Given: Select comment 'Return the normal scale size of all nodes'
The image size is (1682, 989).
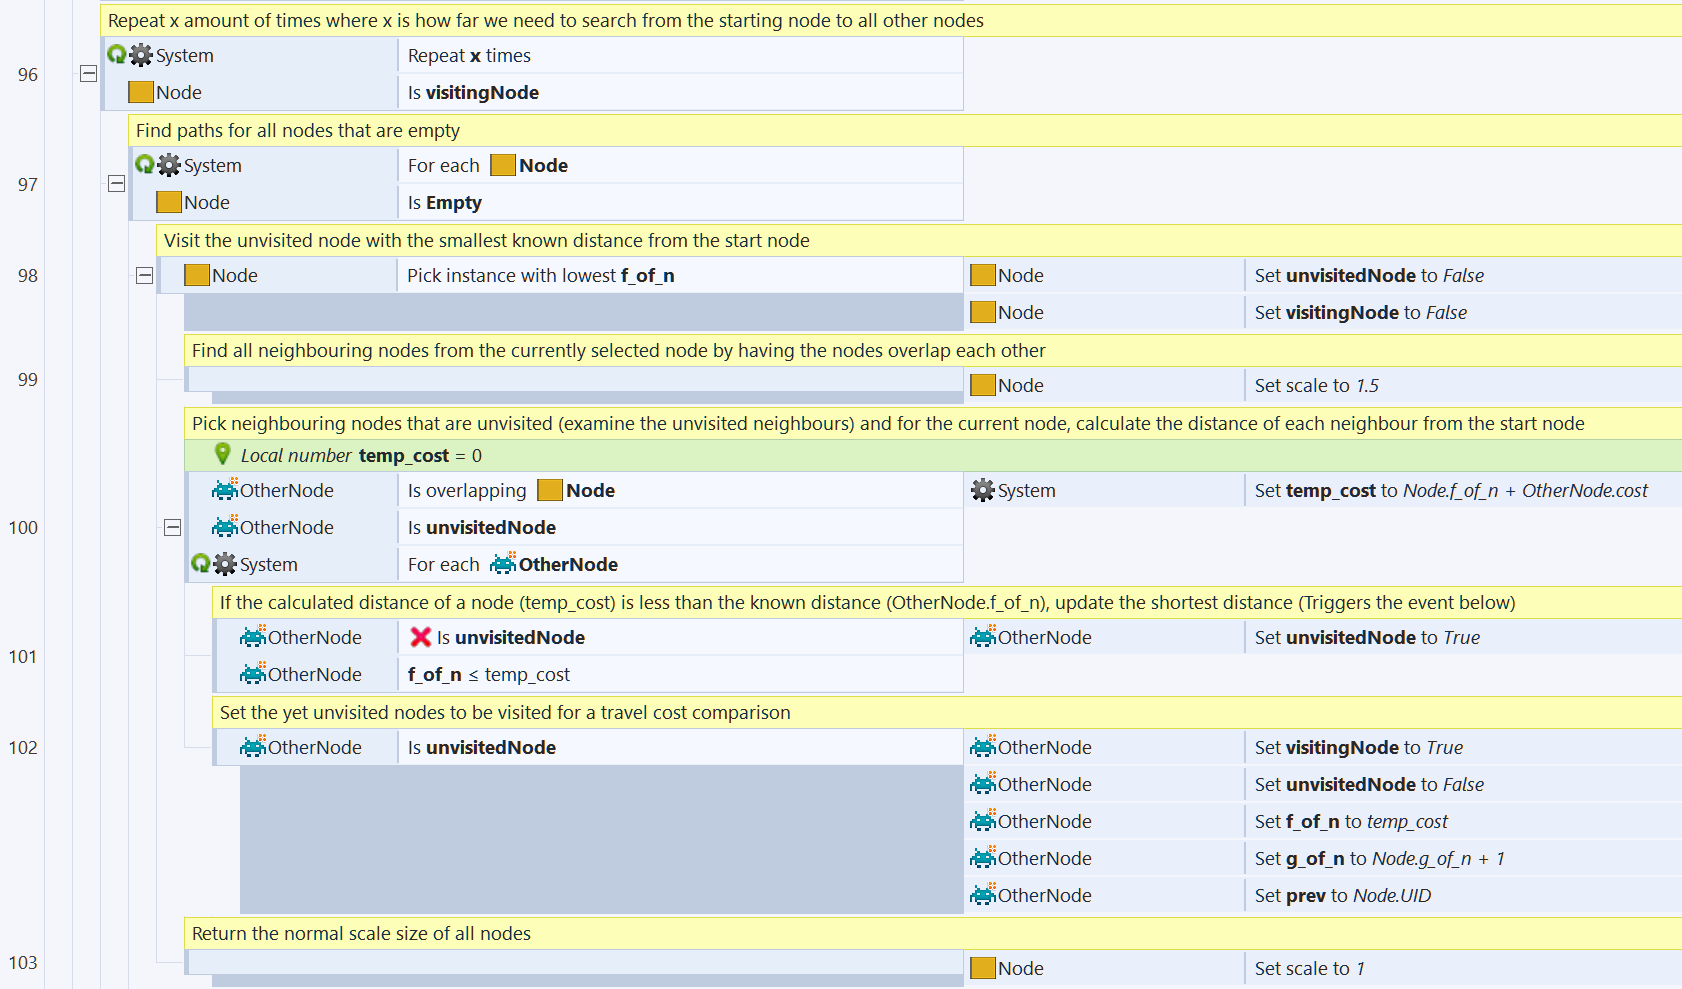Looking at the screenshot, I should coord(361,934).
